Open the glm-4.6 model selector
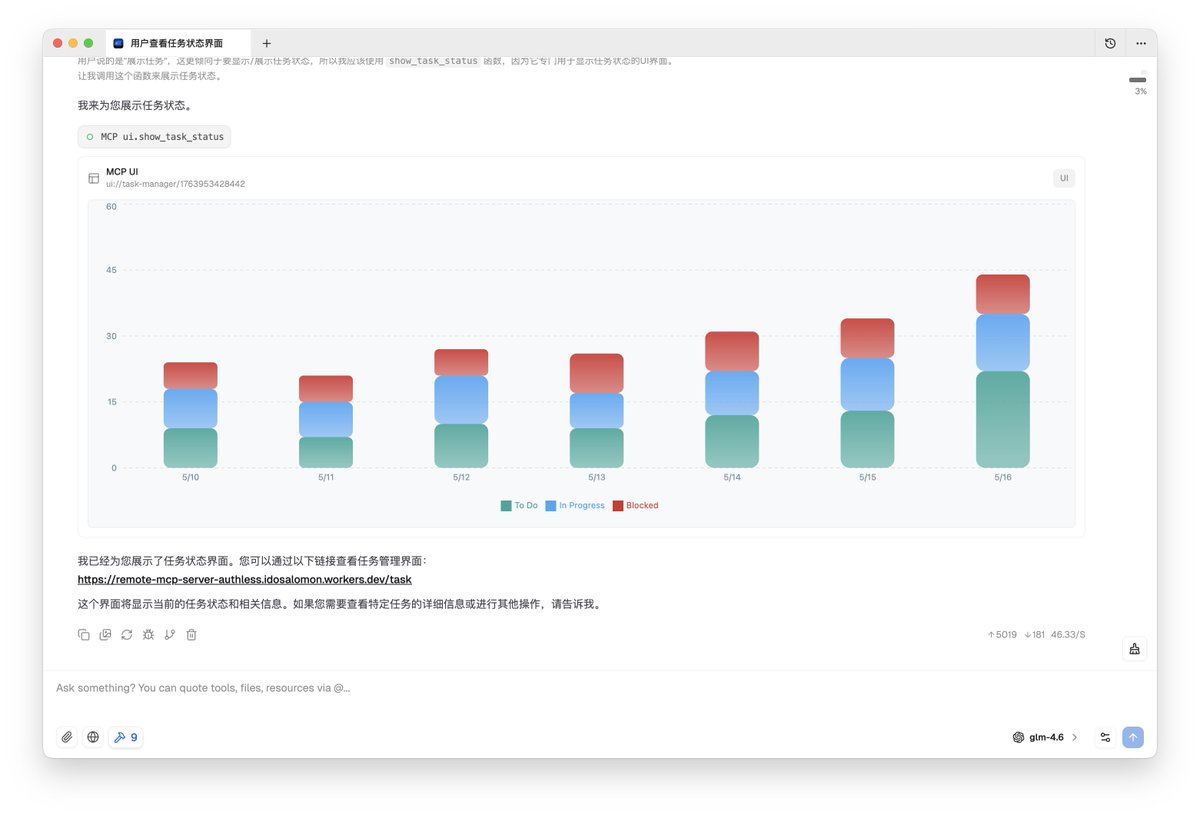Image resolution: width=1200 pixels, height=815 pixels. (1045, 737)
